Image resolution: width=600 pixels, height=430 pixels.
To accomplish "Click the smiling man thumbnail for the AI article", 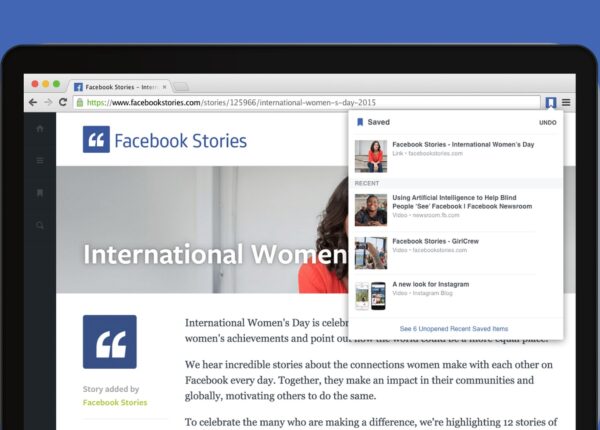I will 371,210.
